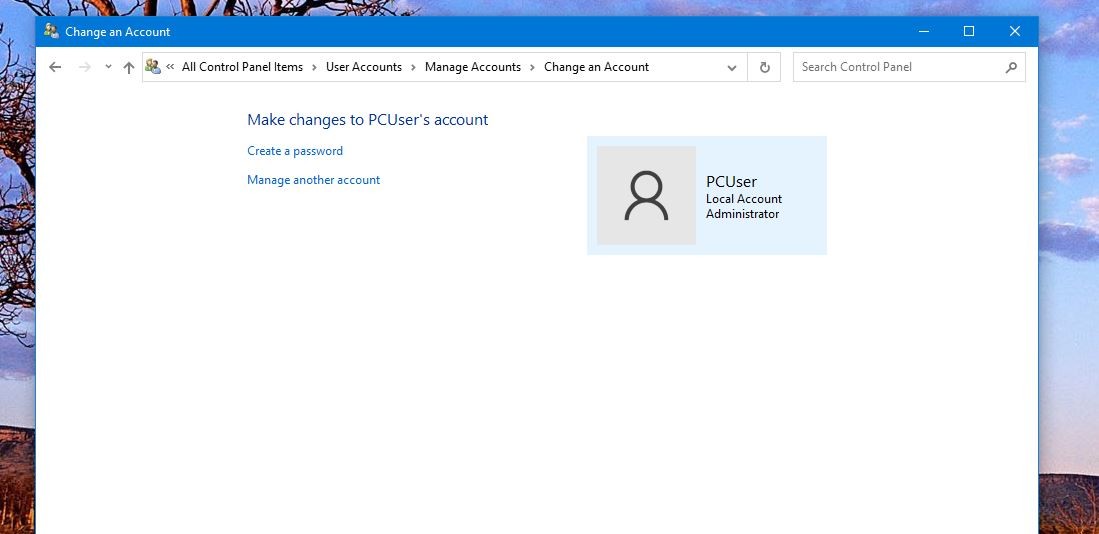1099x534 pixels.
Task: Open the address bar history dropdown
Action: coord(732,68)
